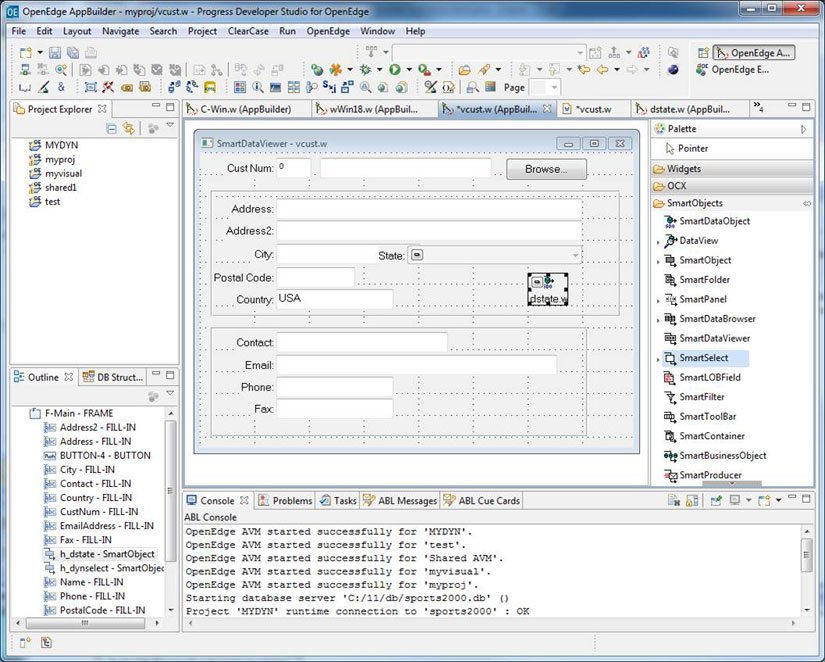
Task: Expand the Widgets palette drawer
Action: coord(684,169)
